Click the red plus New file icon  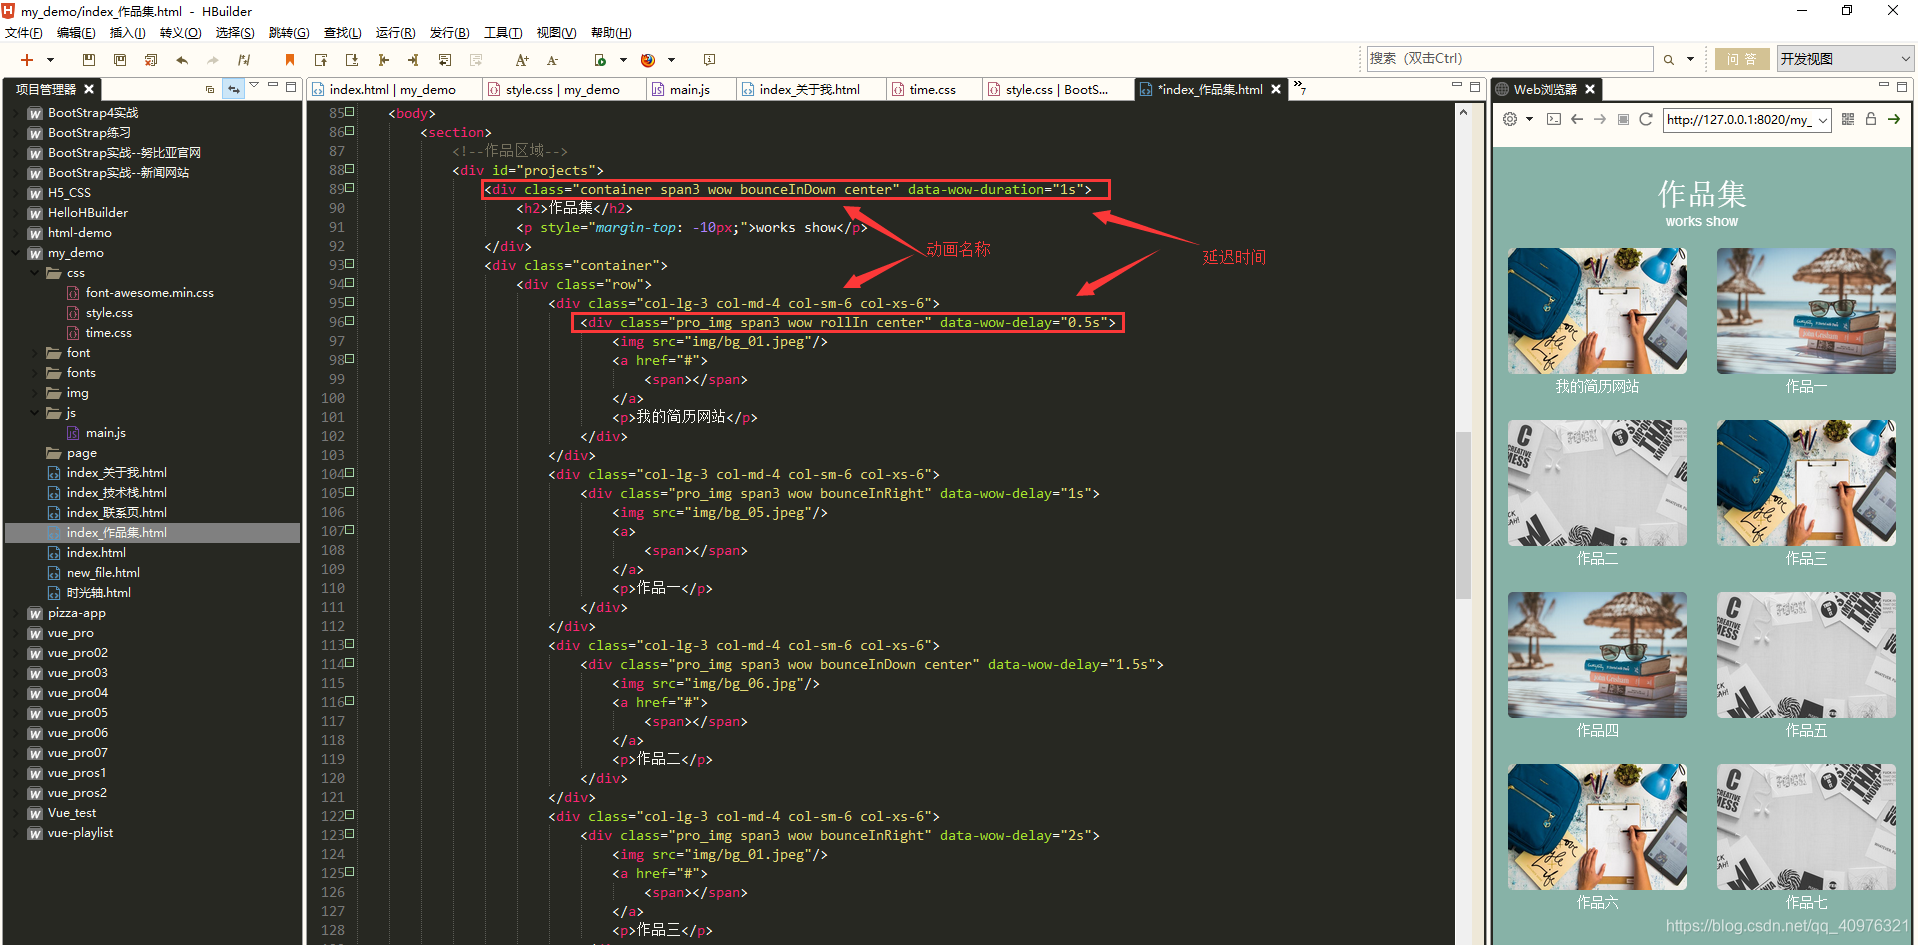[27, 60]
